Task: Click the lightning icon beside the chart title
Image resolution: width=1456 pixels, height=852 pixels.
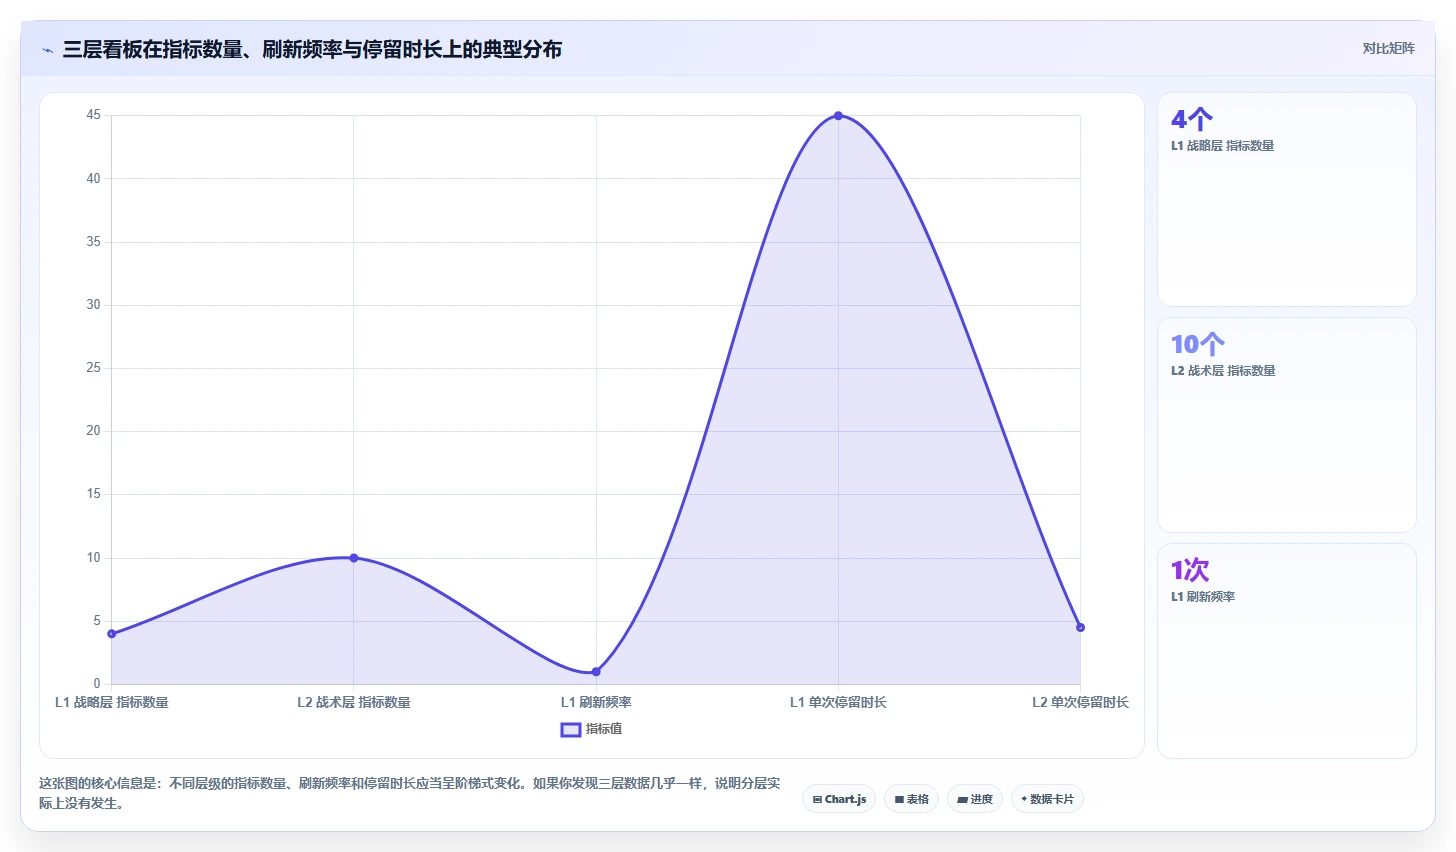Action: (x=47, y=50)
